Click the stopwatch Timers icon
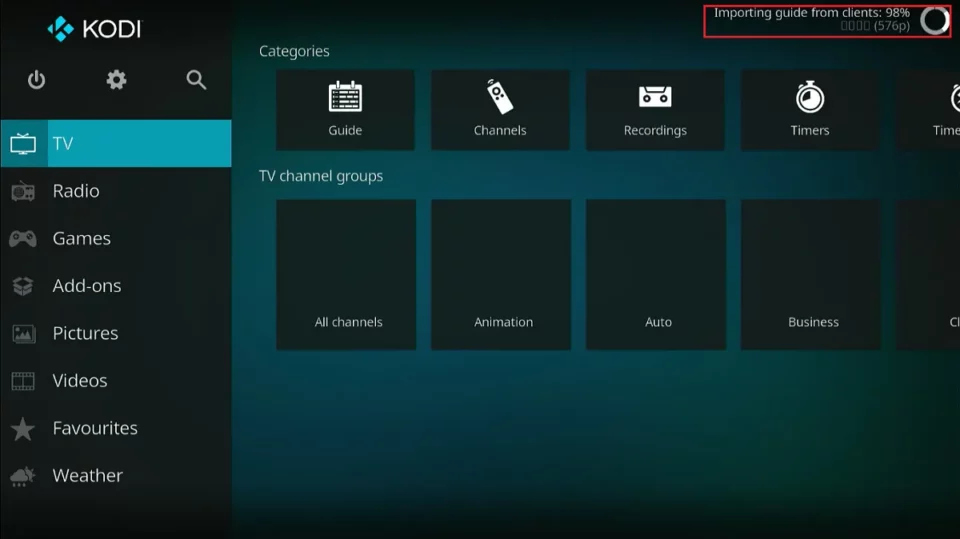960x539 pixels. pyautogui.click(x=810, y=97)
